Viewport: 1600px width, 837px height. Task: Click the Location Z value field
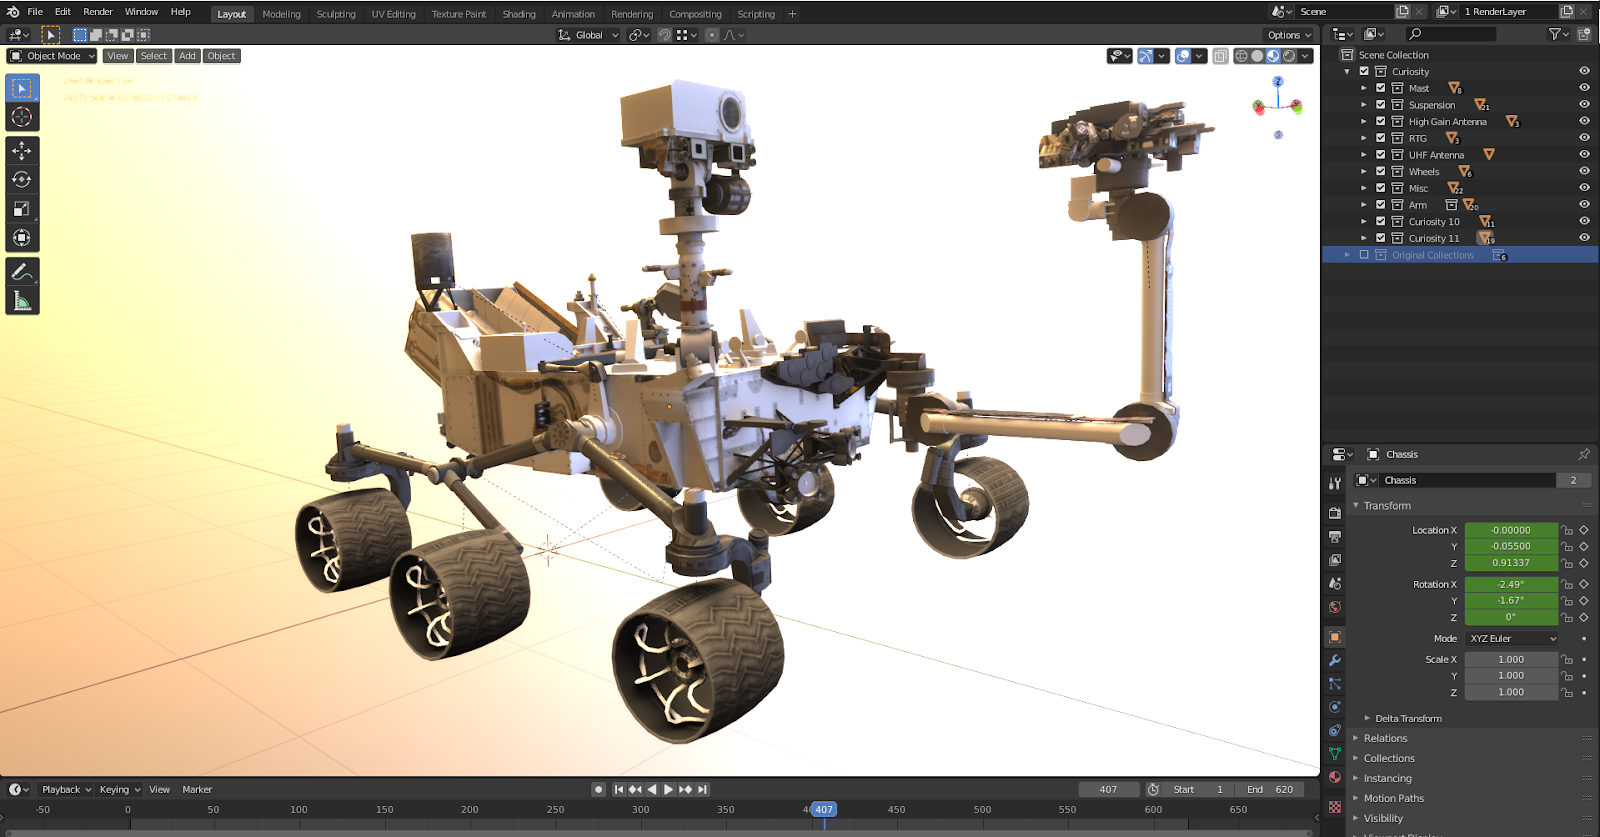[x=1511, y=563]
